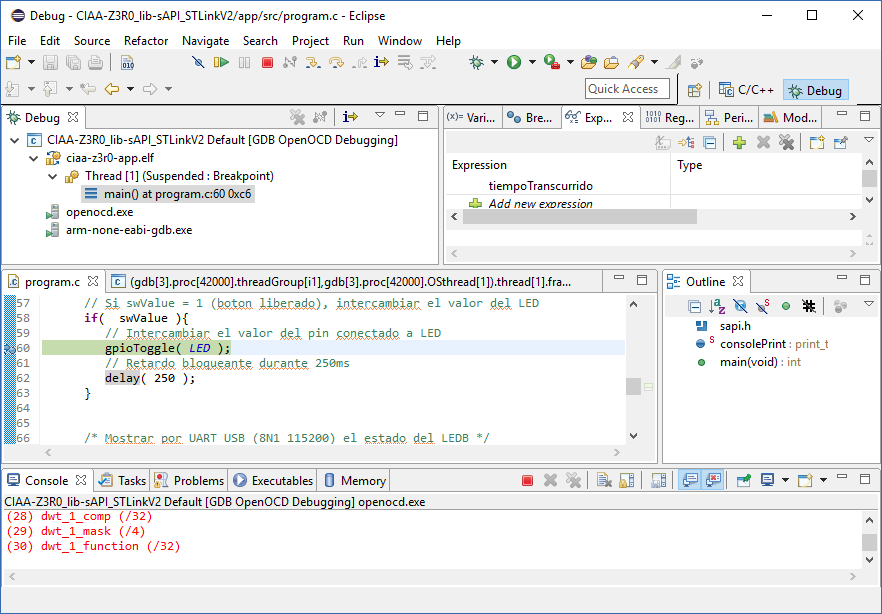This screenshot has width=882, height=614.
Task: Toggle Sort alphabetically in Outline
Action: (717, 306)
